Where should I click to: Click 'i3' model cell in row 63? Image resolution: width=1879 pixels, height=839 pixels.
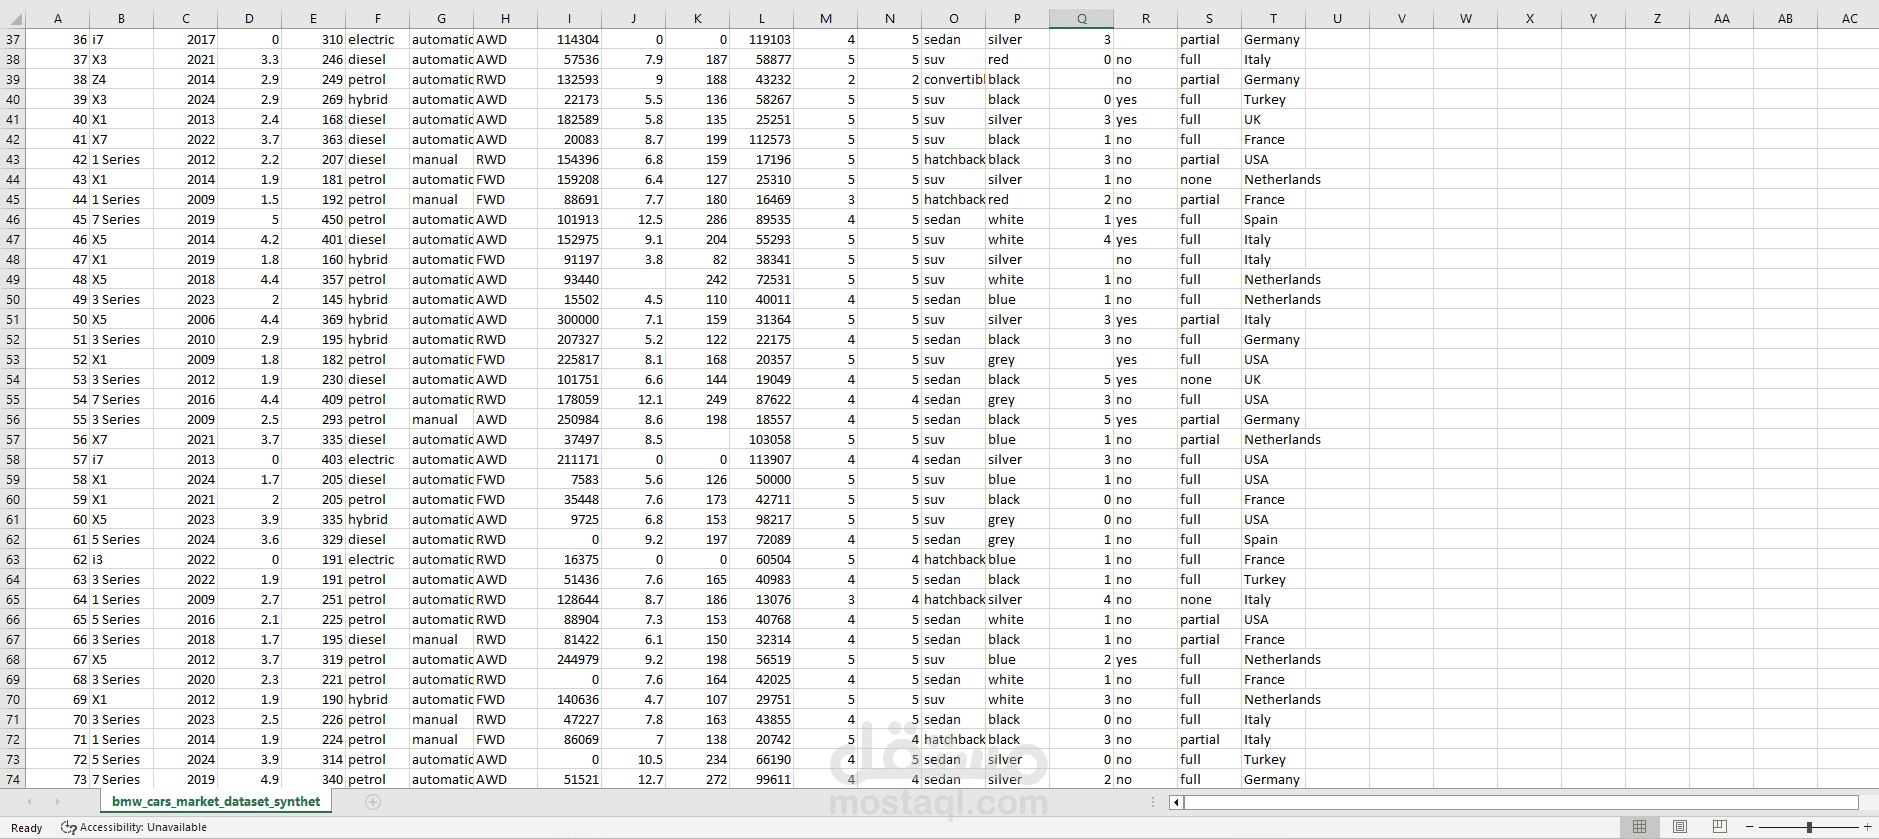(x=122, y=560)
